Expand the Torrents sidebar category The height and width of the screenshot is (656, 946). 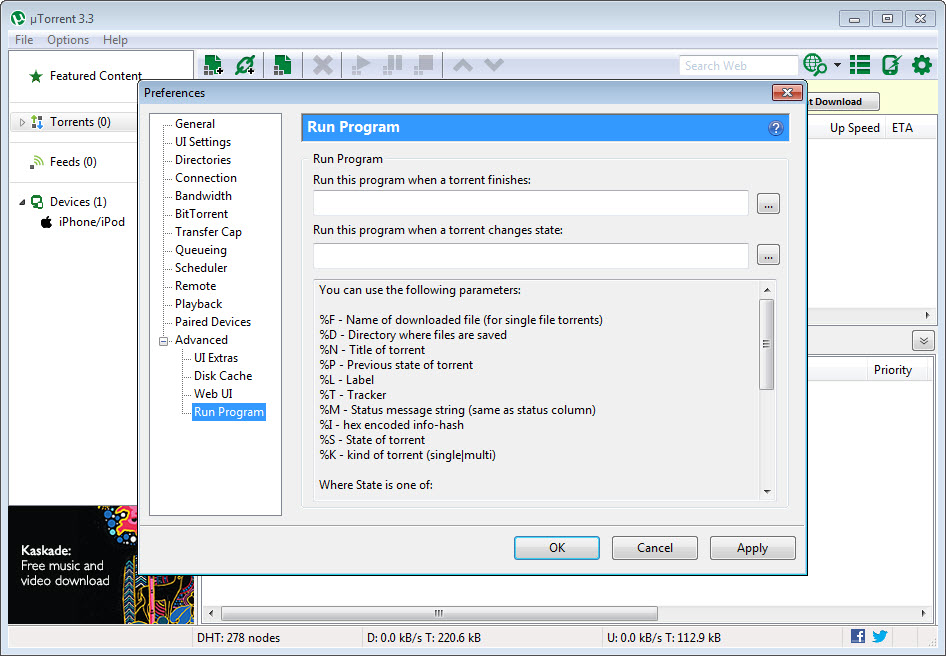[22, 123]
